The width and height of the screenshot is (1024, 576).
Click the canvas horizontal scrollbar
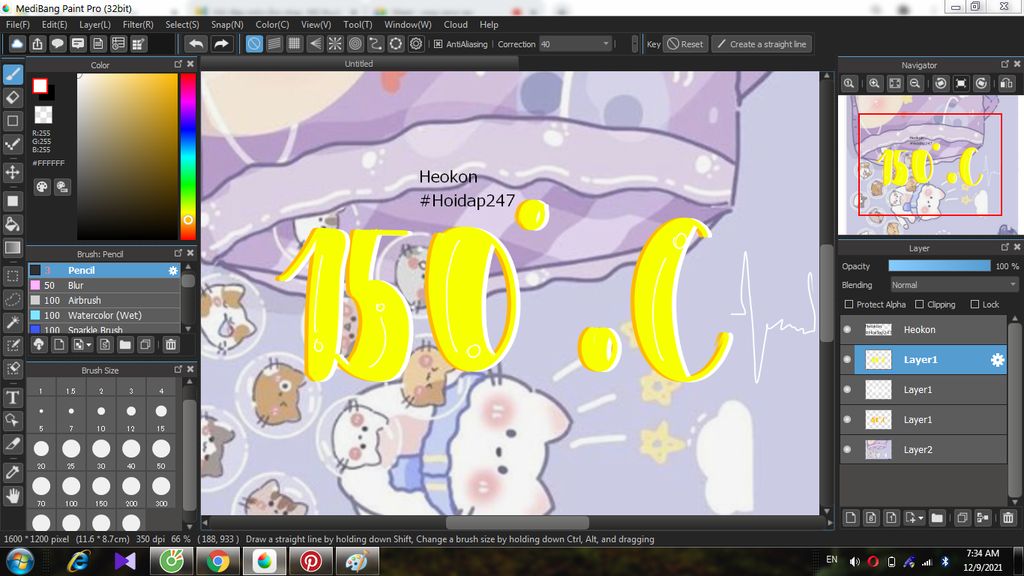[515, 522]
